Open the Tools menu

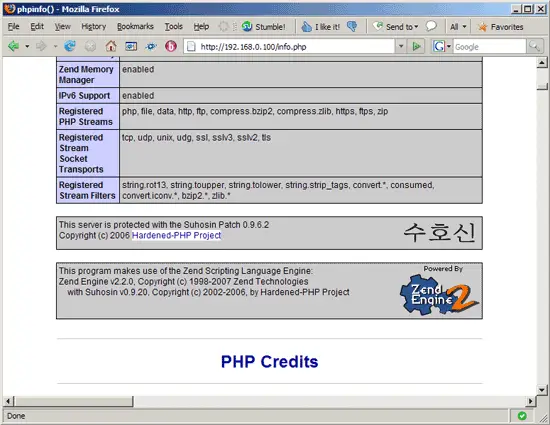tap(174, 27)
